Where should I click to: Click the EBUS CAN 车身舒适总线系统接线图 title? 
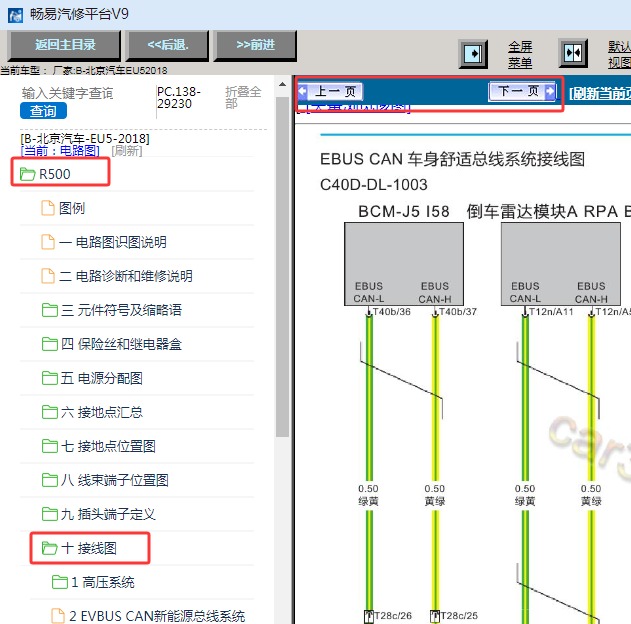[x=453, y=159]
